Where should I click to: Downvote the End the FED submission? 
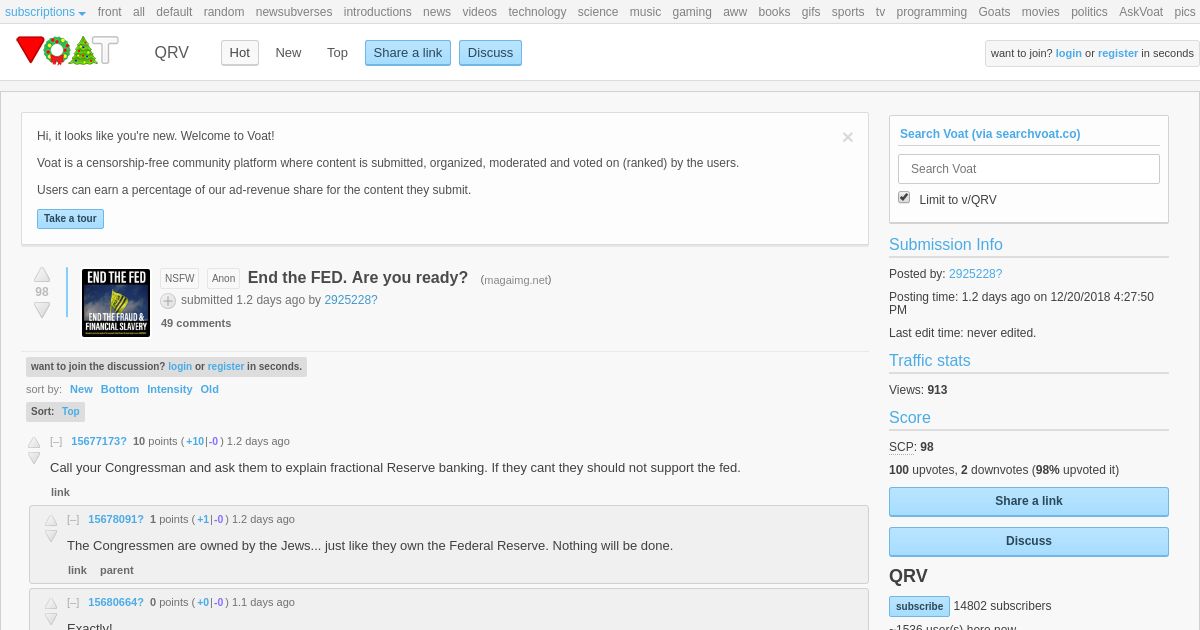(42, 310)
